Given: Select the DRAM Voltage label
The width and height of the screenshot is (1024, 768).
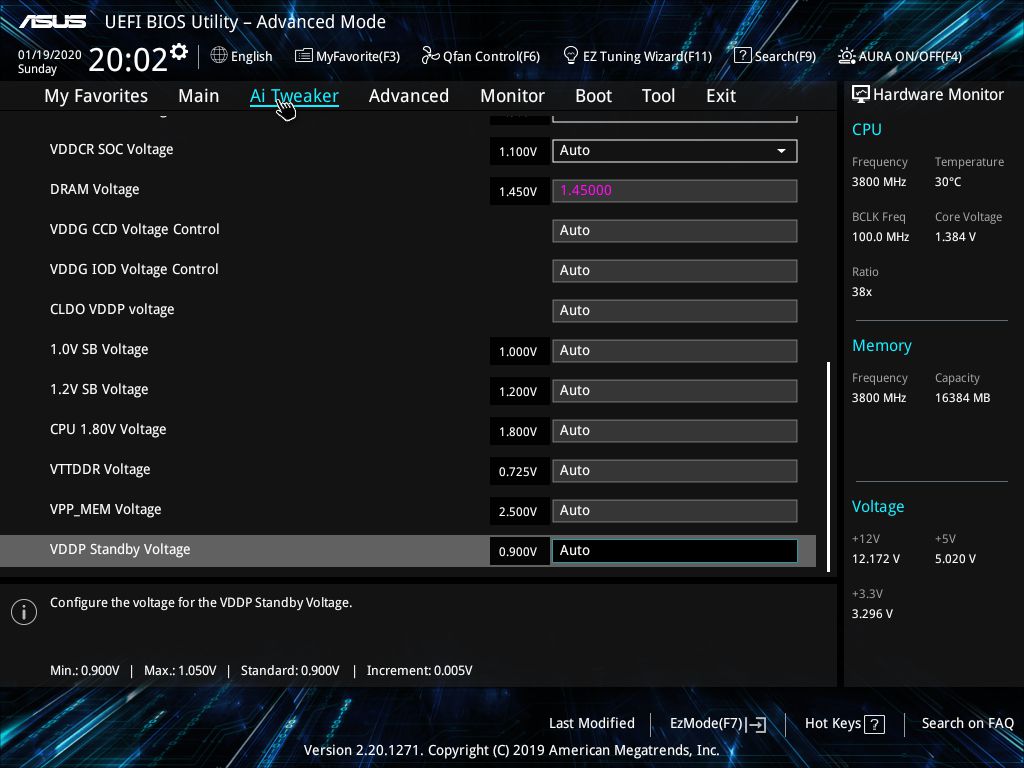Looking at the screenshot, I should pos(95,189).
